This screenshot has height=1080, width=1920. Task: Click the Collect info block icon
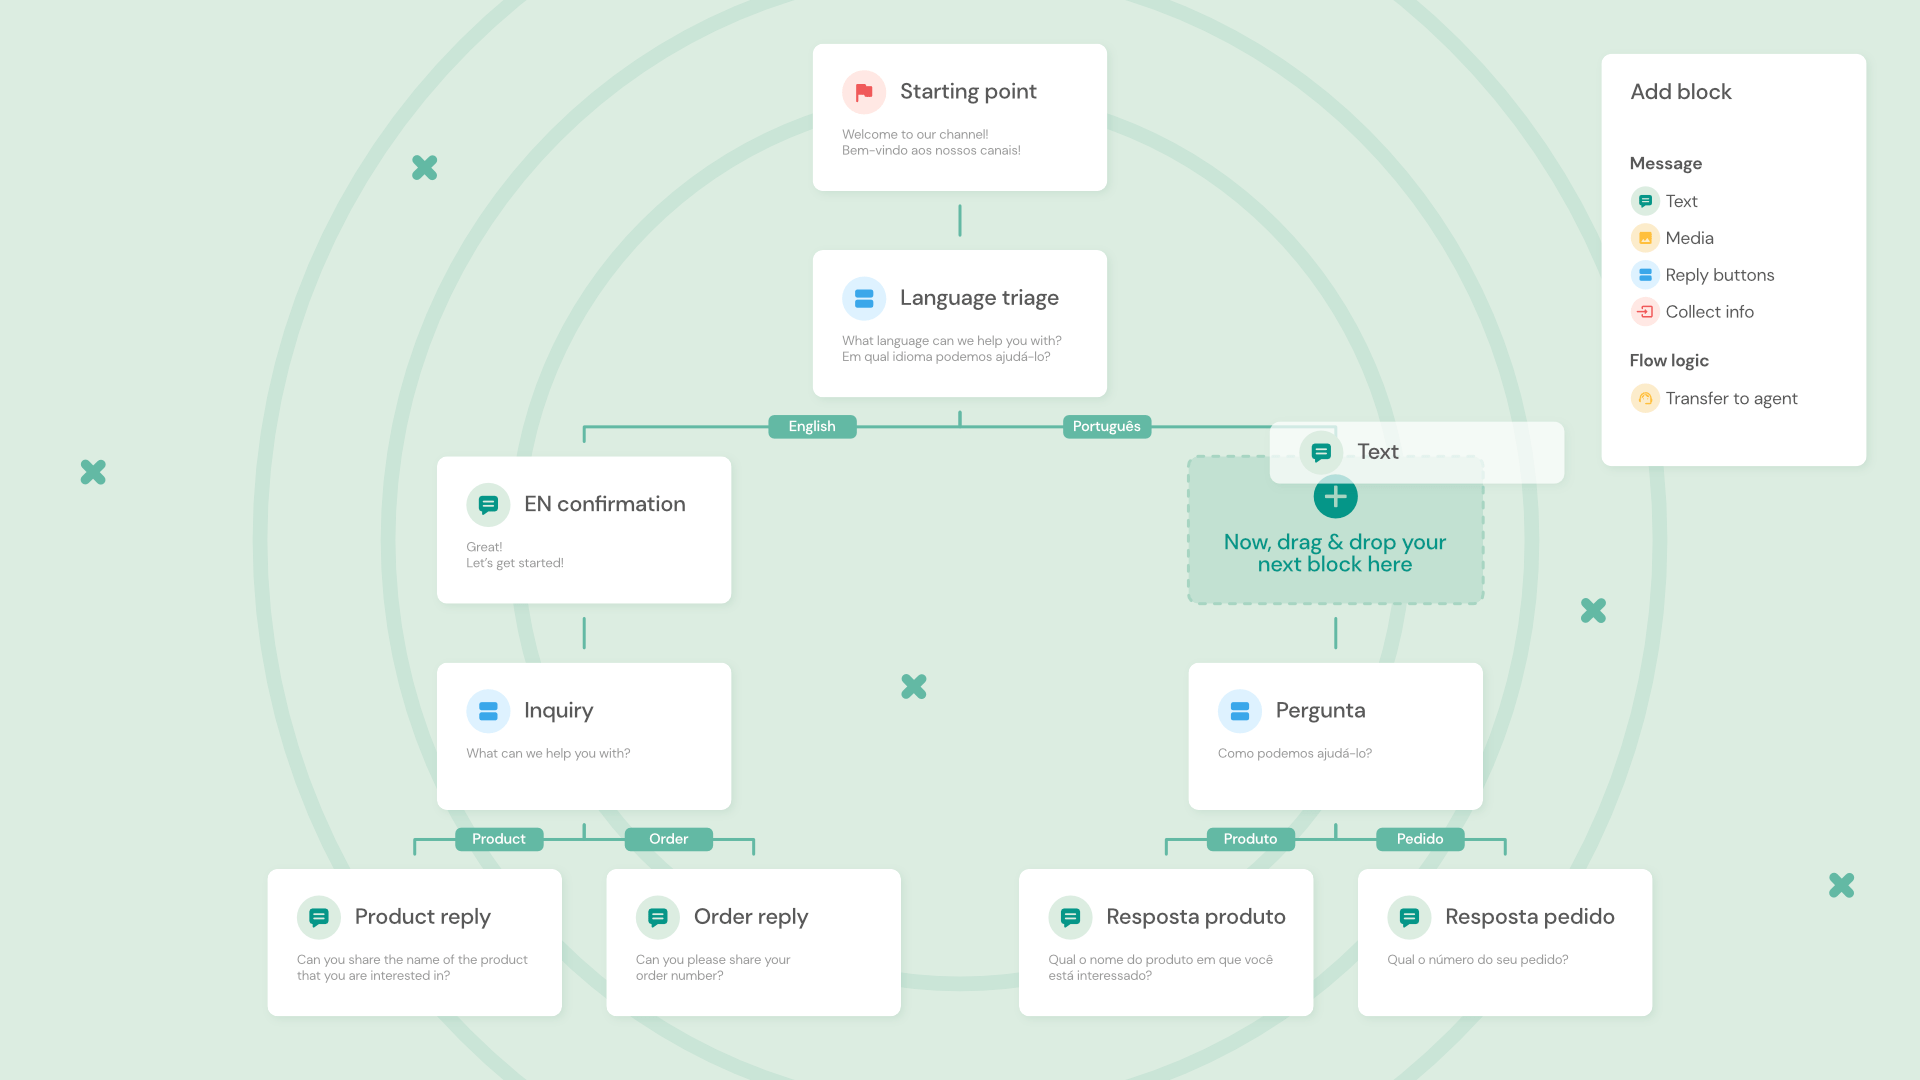1644,312
